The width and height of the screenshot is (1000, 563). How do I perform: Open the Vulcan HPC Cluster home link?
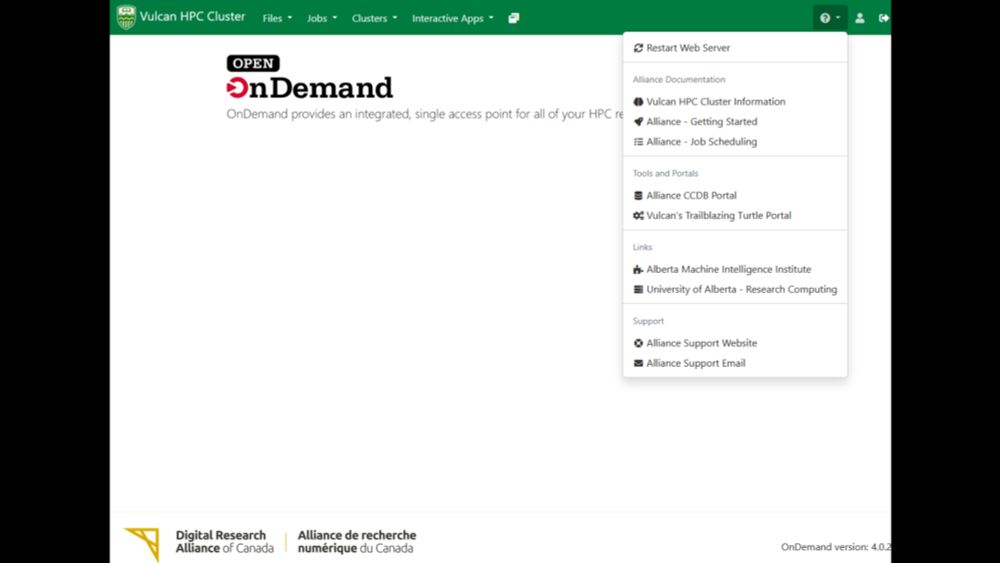click(192, 17)
